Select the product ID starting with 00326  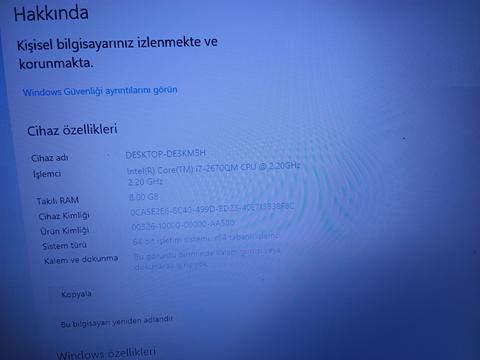pos(183,225)
